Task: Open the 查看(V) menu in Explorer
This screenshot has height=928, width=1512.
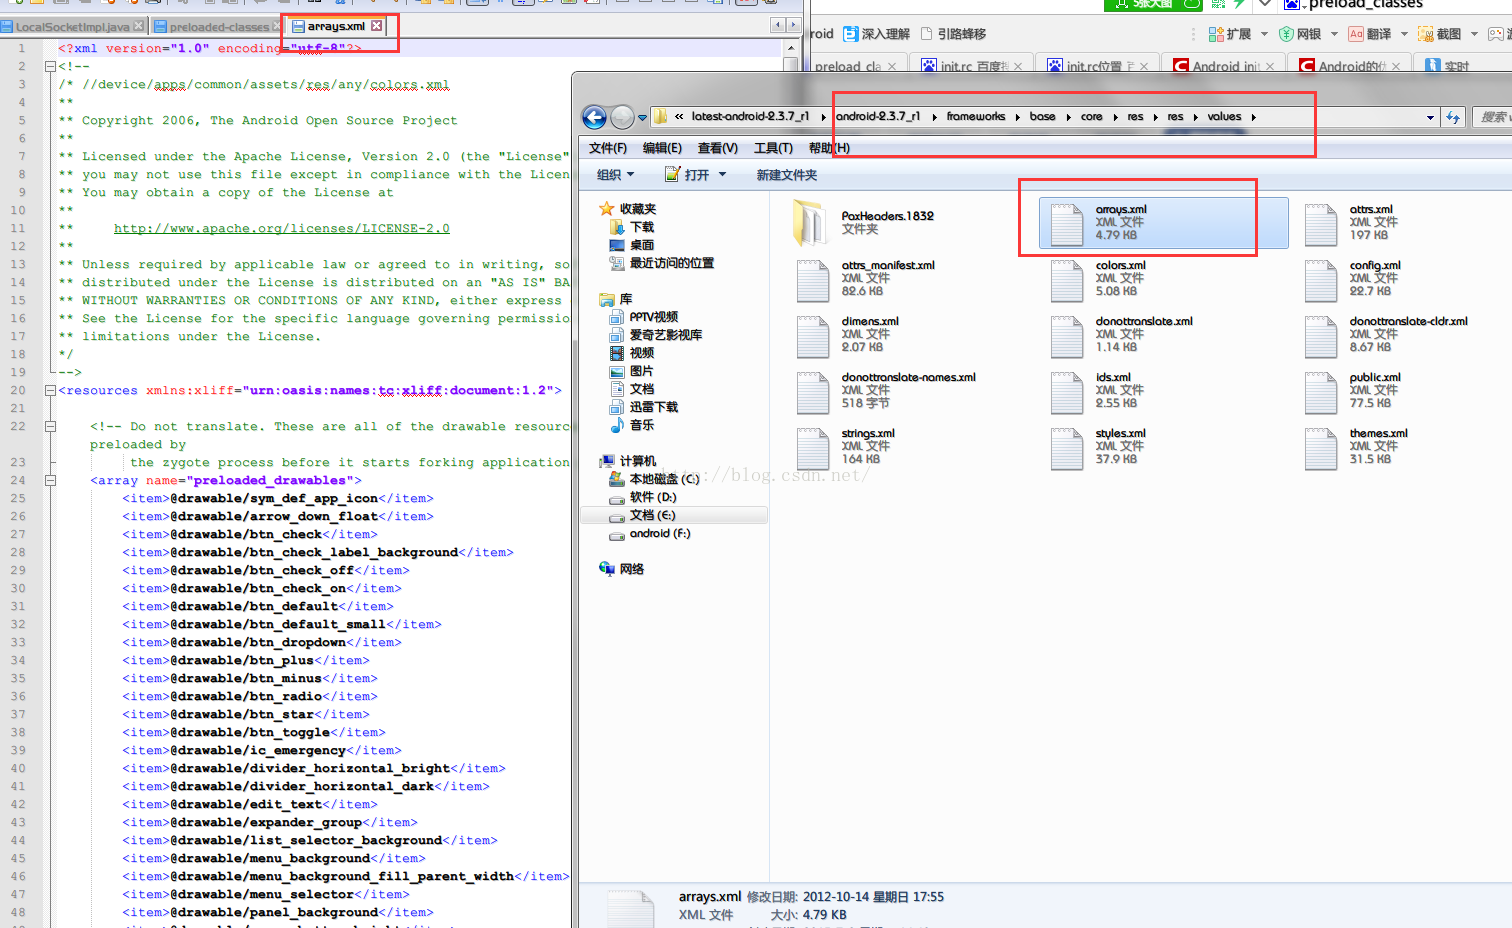Action: point(717,148)
